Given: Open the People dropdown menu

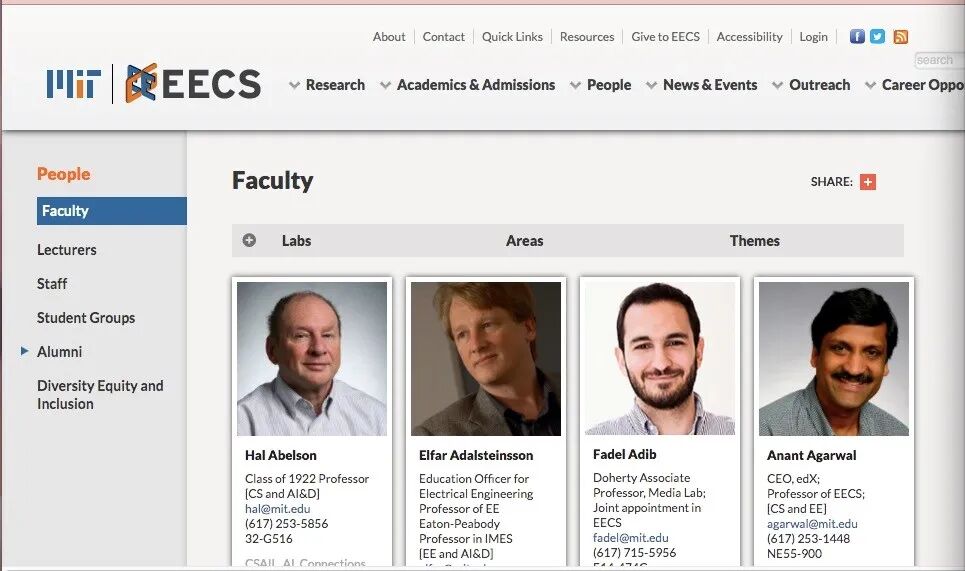Looking at the screenshot, I should pos(601,85).
